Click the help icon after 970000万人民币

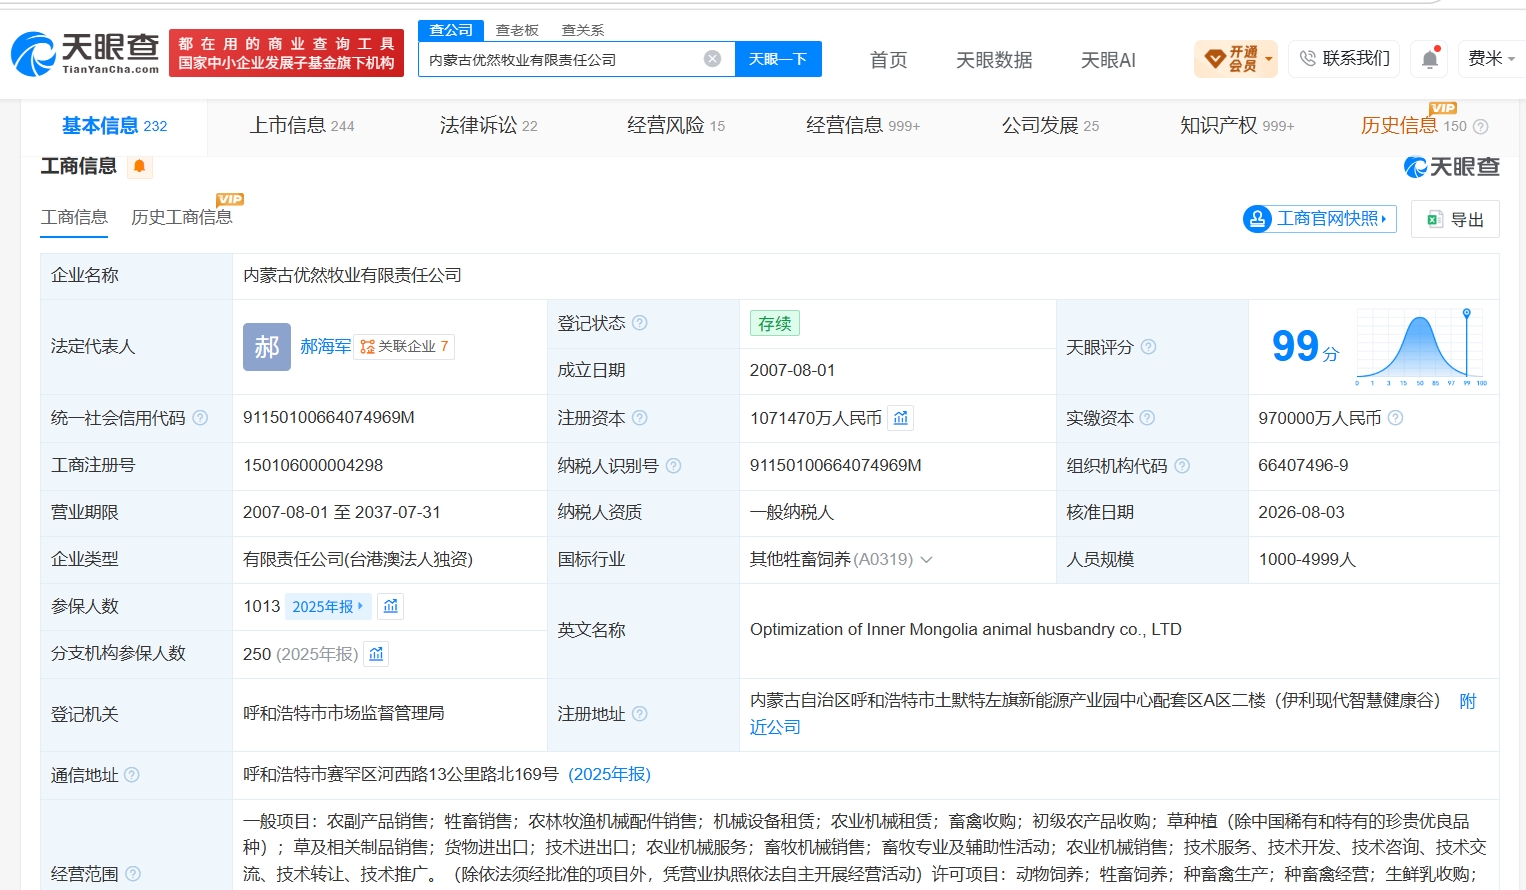[x=1395, y=418]
